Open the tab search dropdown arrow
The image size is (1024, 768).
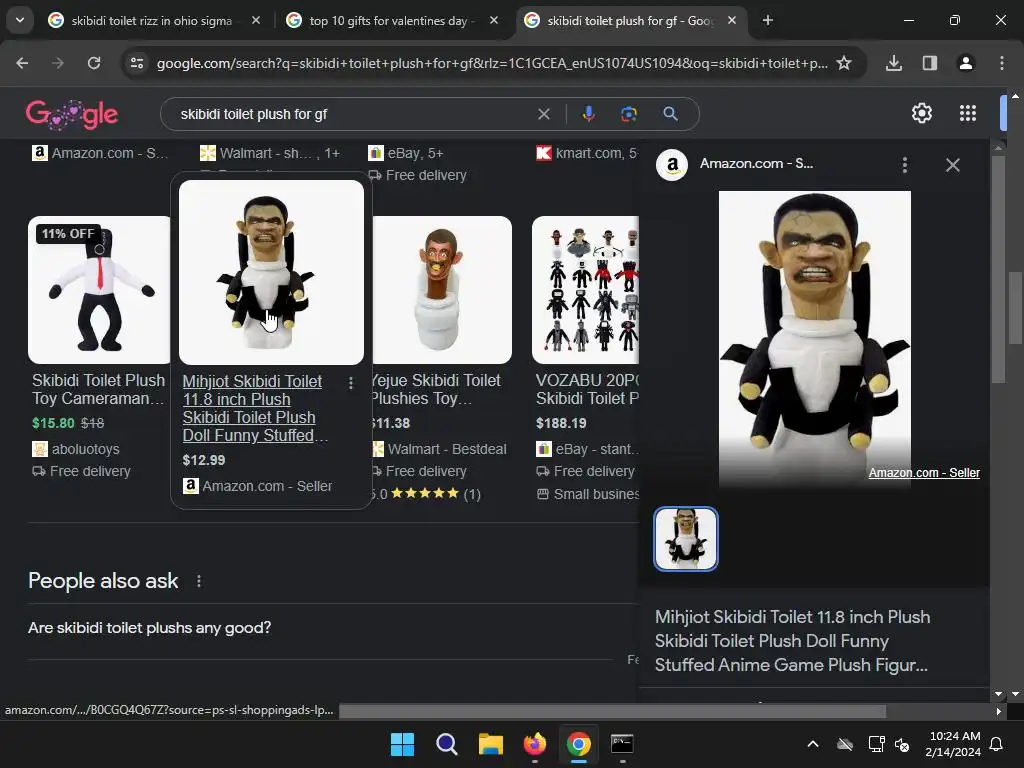[20, 20]
